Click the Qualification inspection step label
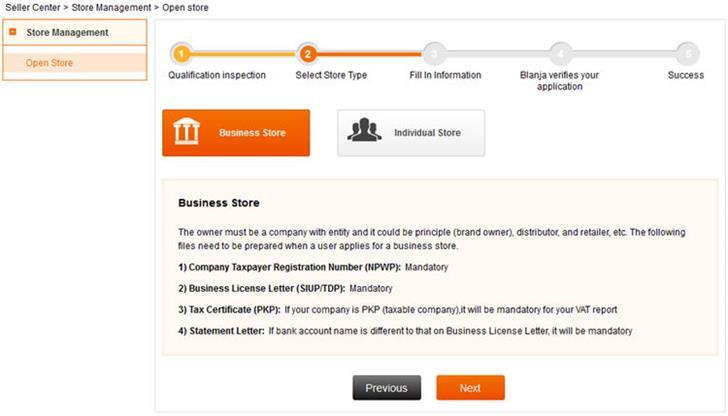This screenshot has width=728, height=416. point(217,75)
